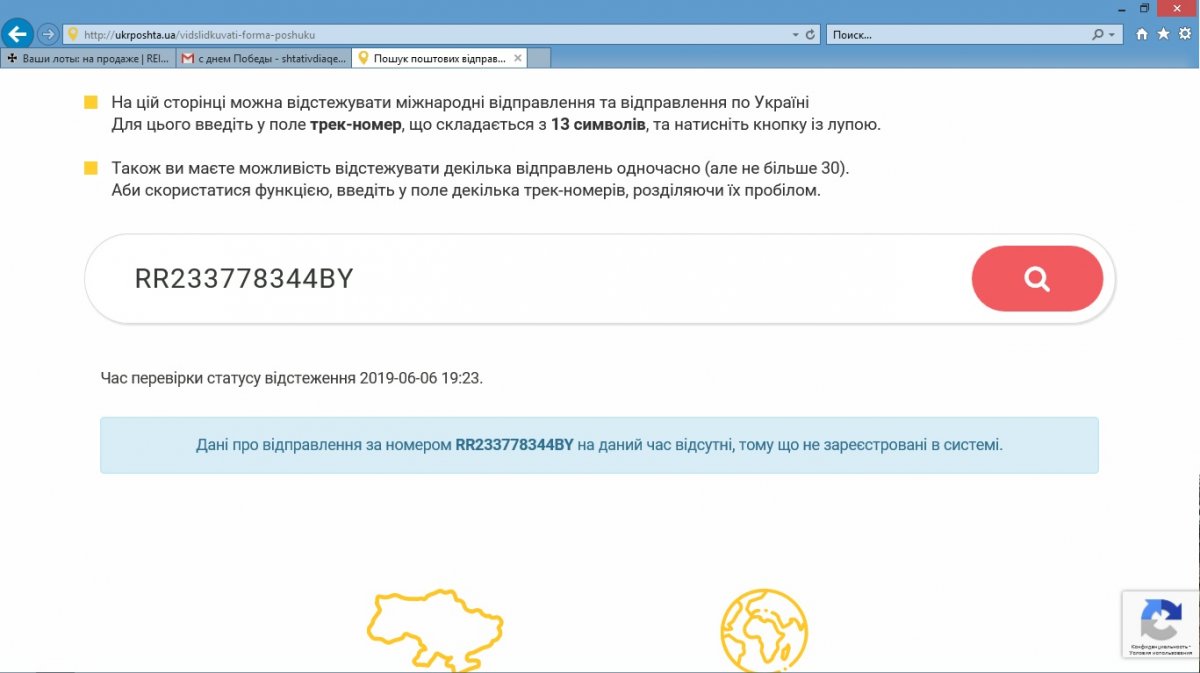The image size is (1200, 673).
Task: Open Favorites using the star icon
Action: (x=1163, y=34)
